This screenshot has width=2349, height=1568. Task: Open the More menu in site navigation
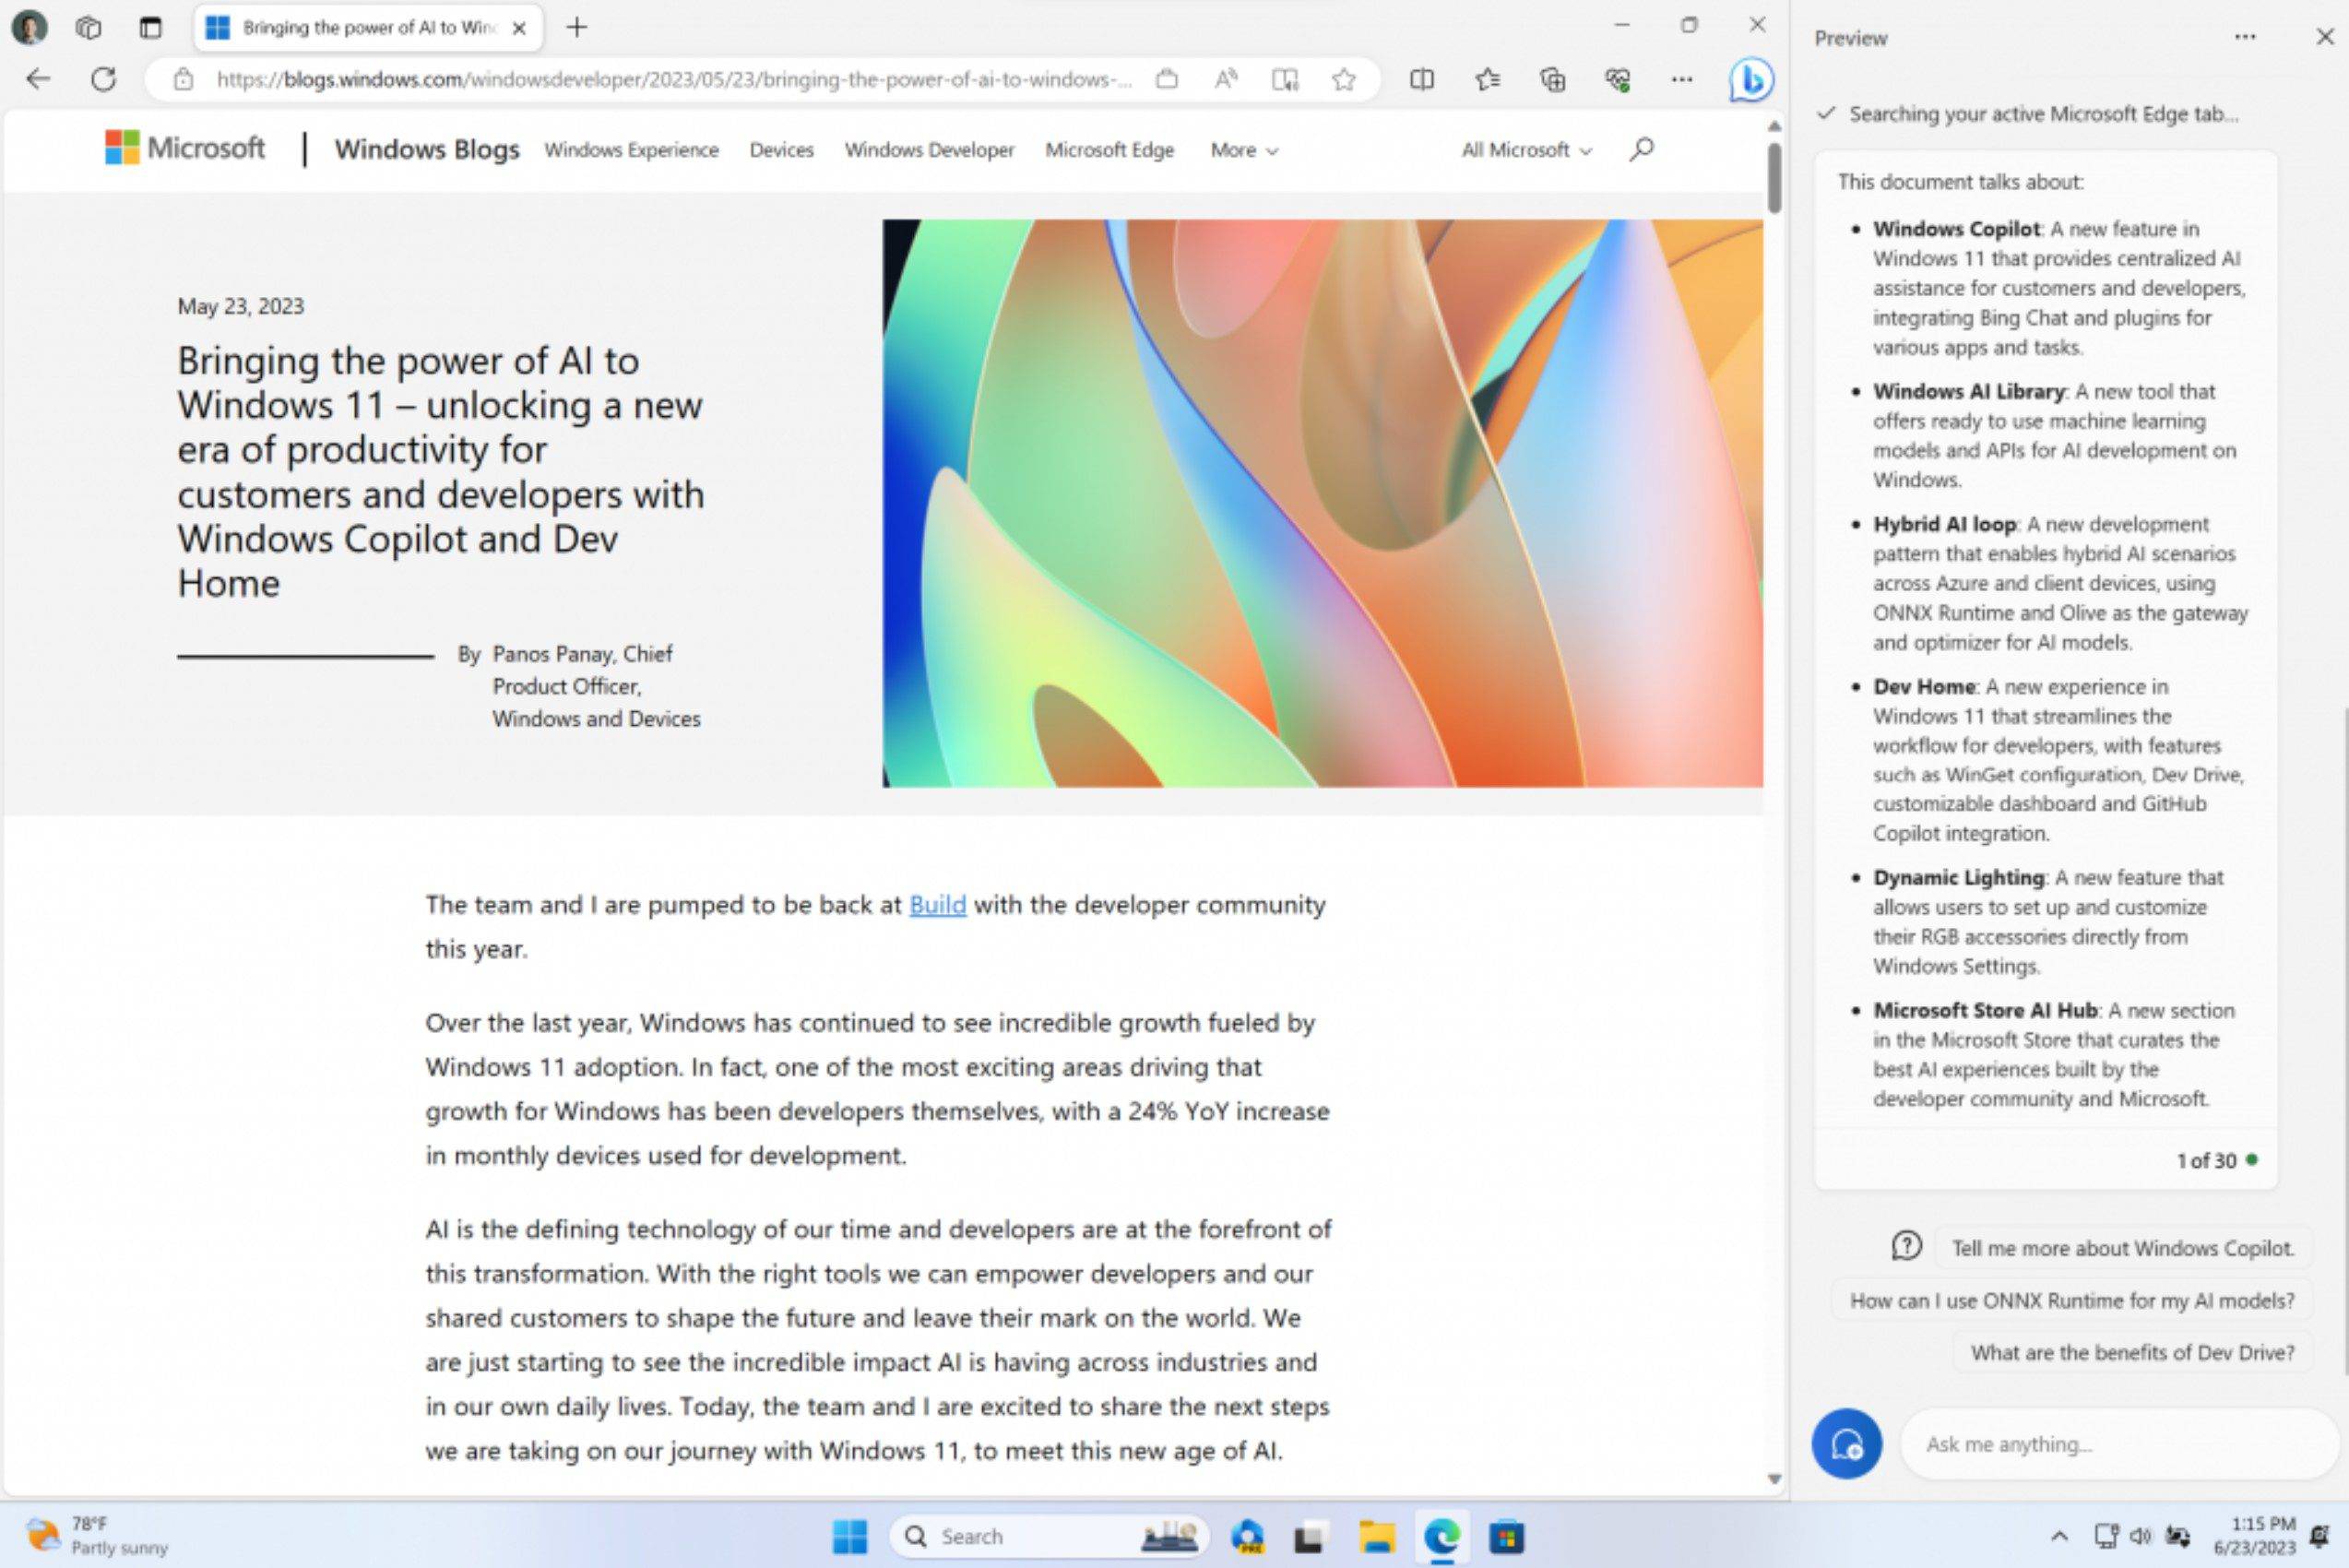point(1242,150)
